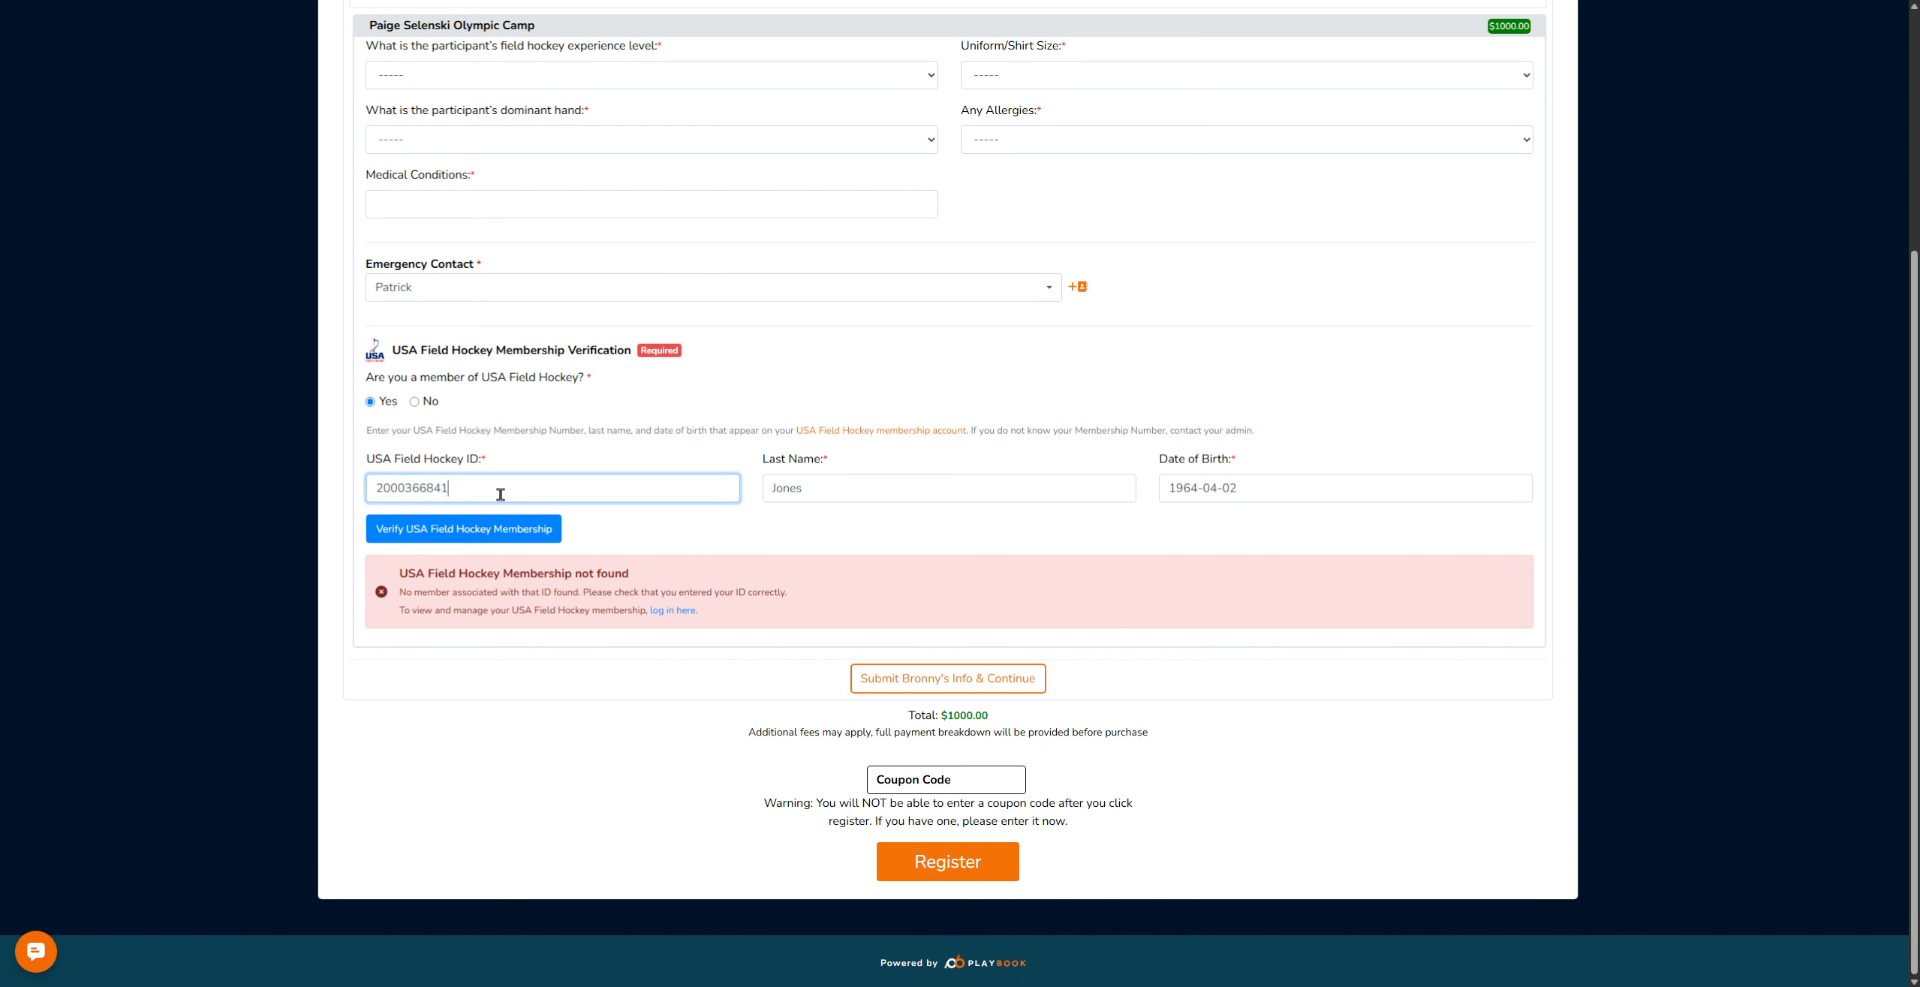Click the Coupon Code input field
This screenshot has width=1920, height=987.
946,780
